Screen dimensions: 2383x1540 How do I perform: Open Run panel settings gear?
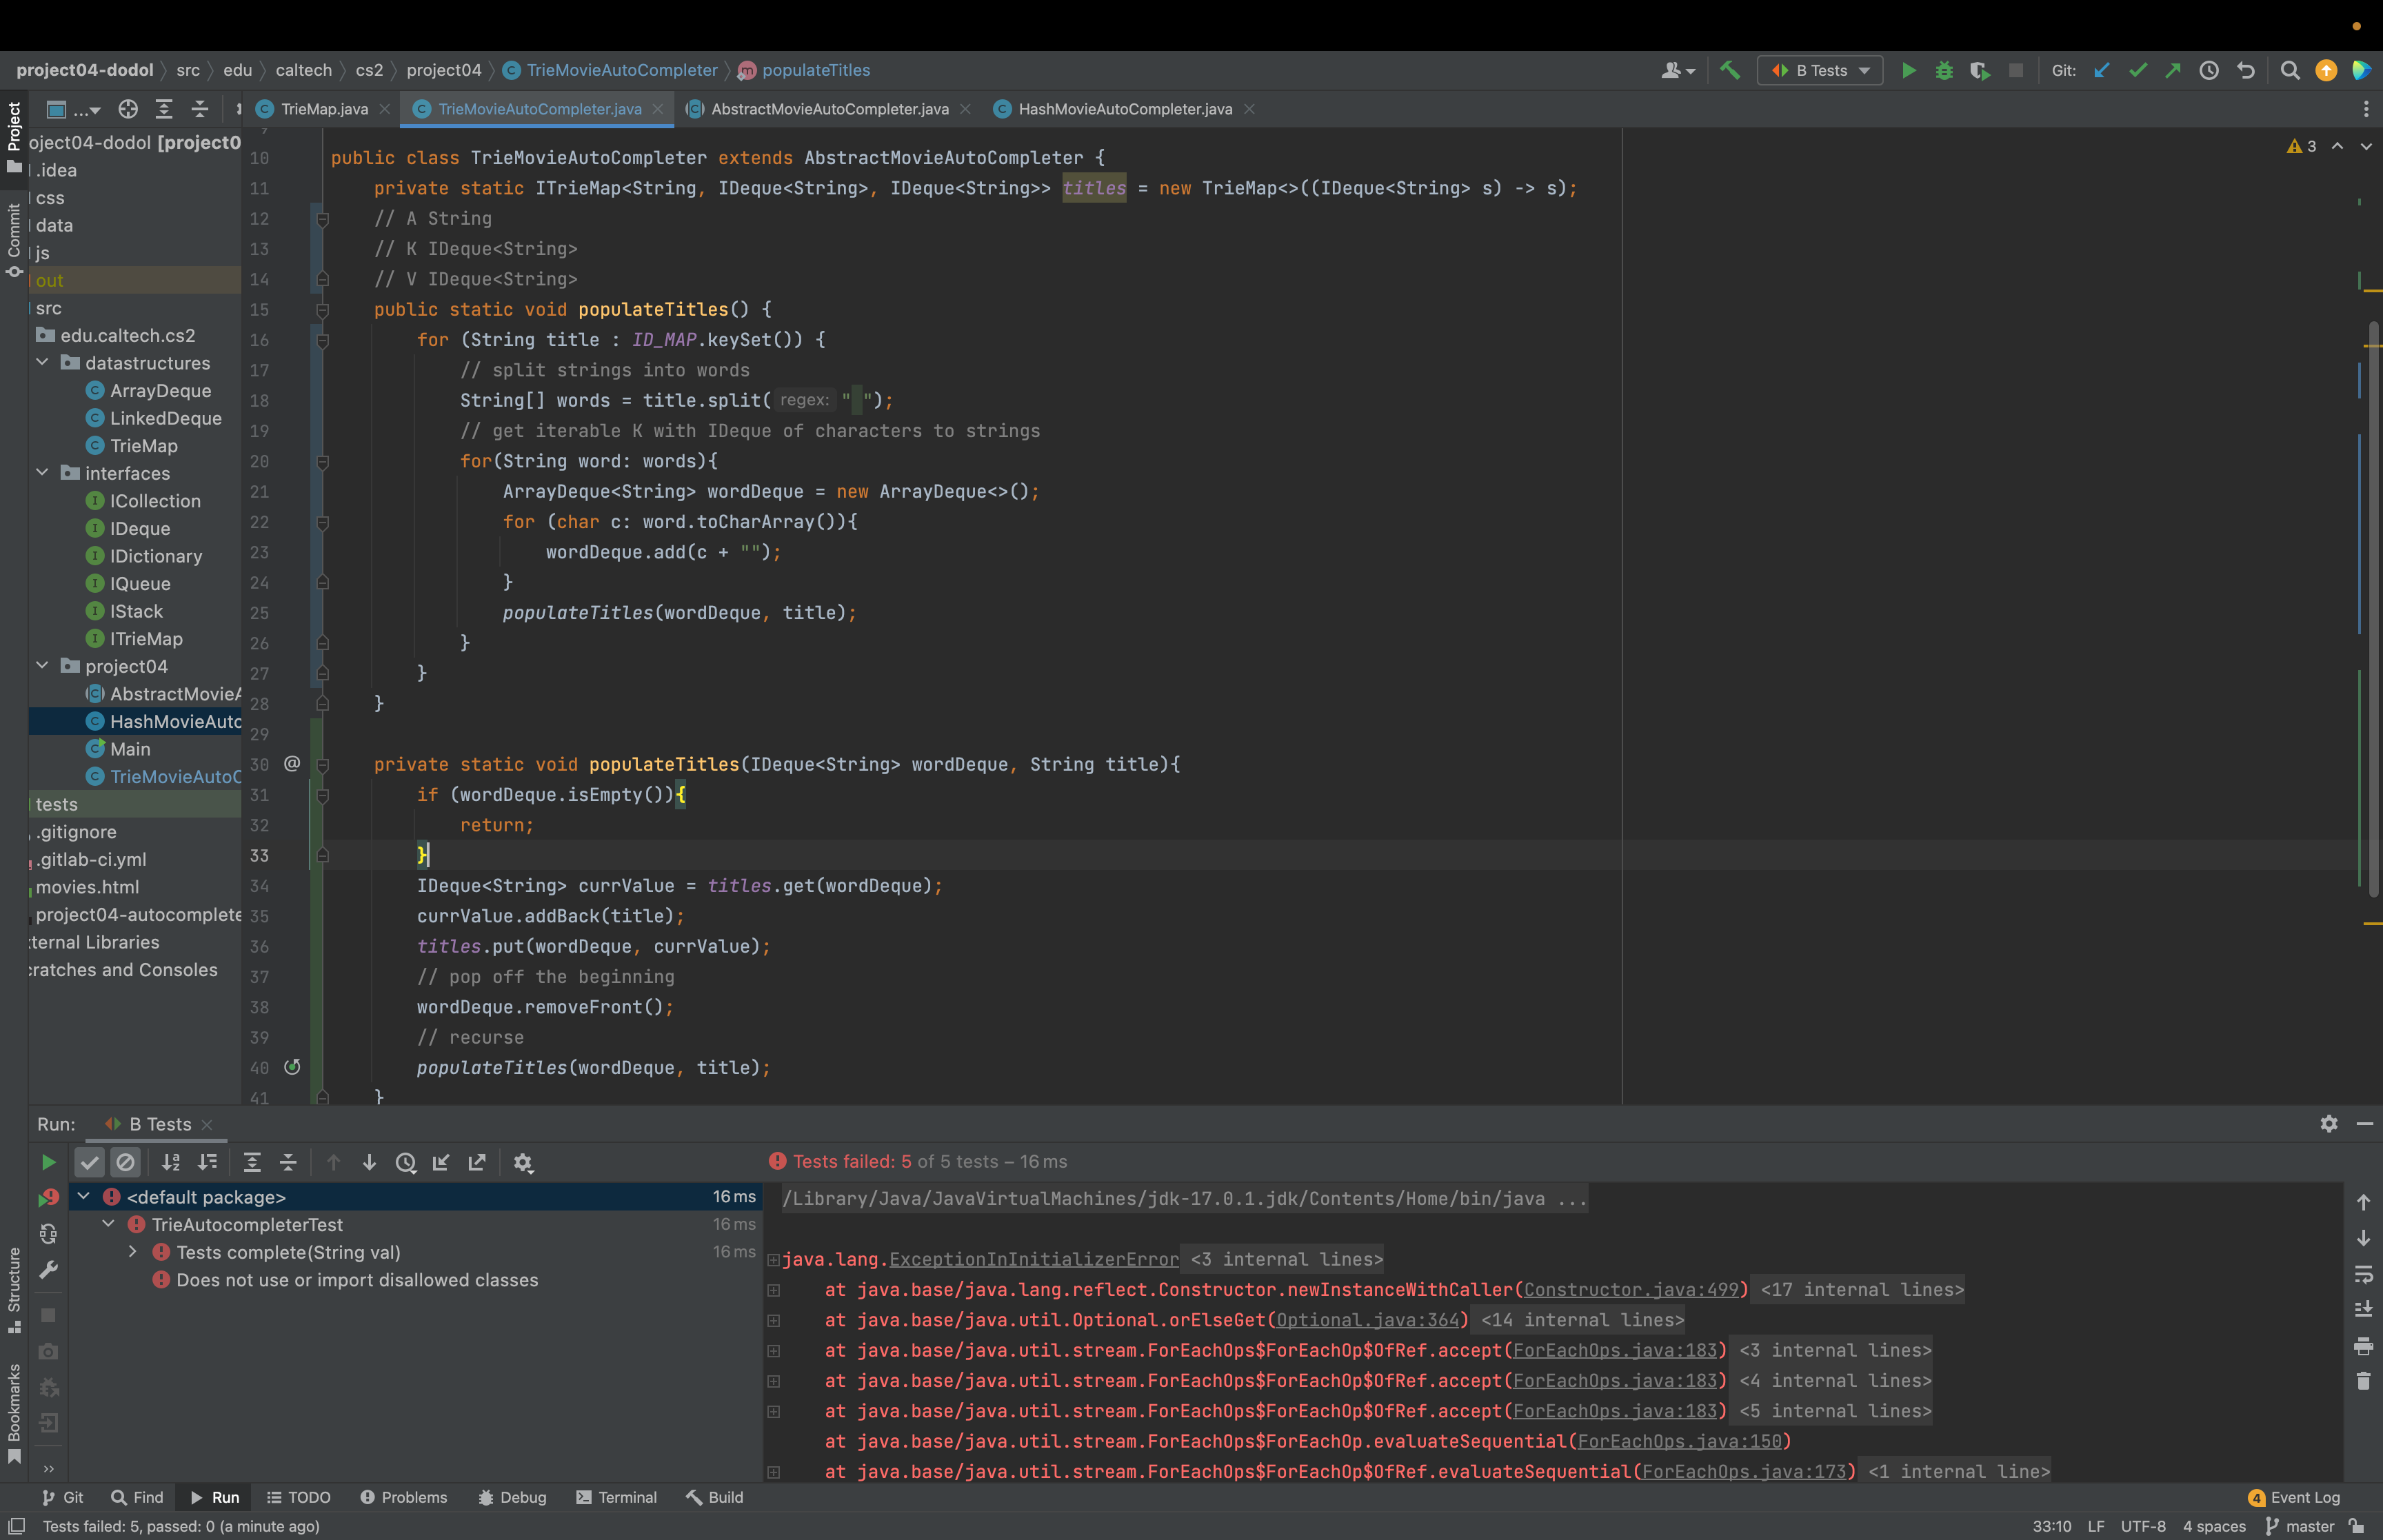coord(2328,1124)
